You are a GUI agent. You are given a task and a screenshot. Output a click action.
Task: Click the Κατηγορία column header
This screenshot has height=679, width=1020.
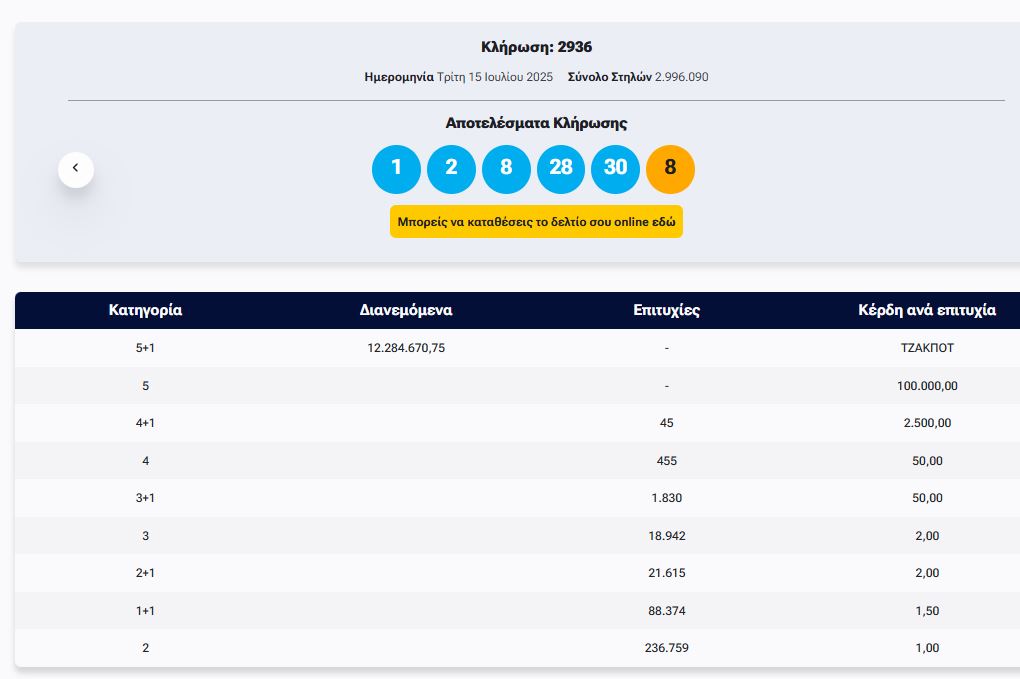point(145,310)
